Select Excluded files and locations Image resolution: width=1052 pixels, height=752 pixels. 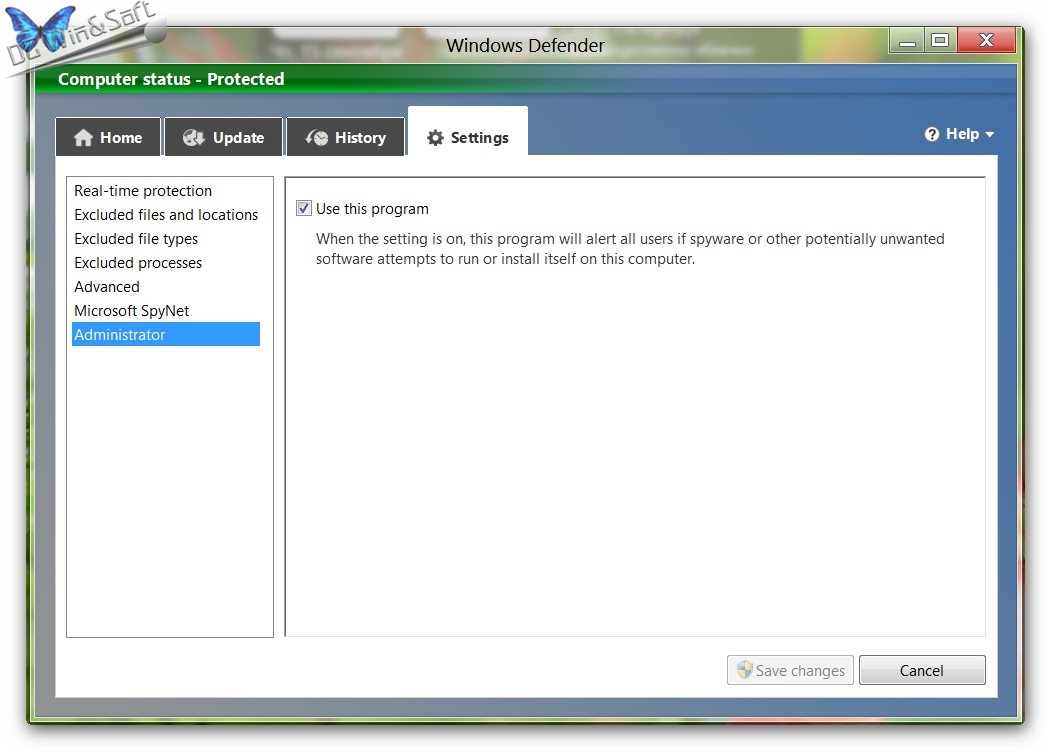166,215
